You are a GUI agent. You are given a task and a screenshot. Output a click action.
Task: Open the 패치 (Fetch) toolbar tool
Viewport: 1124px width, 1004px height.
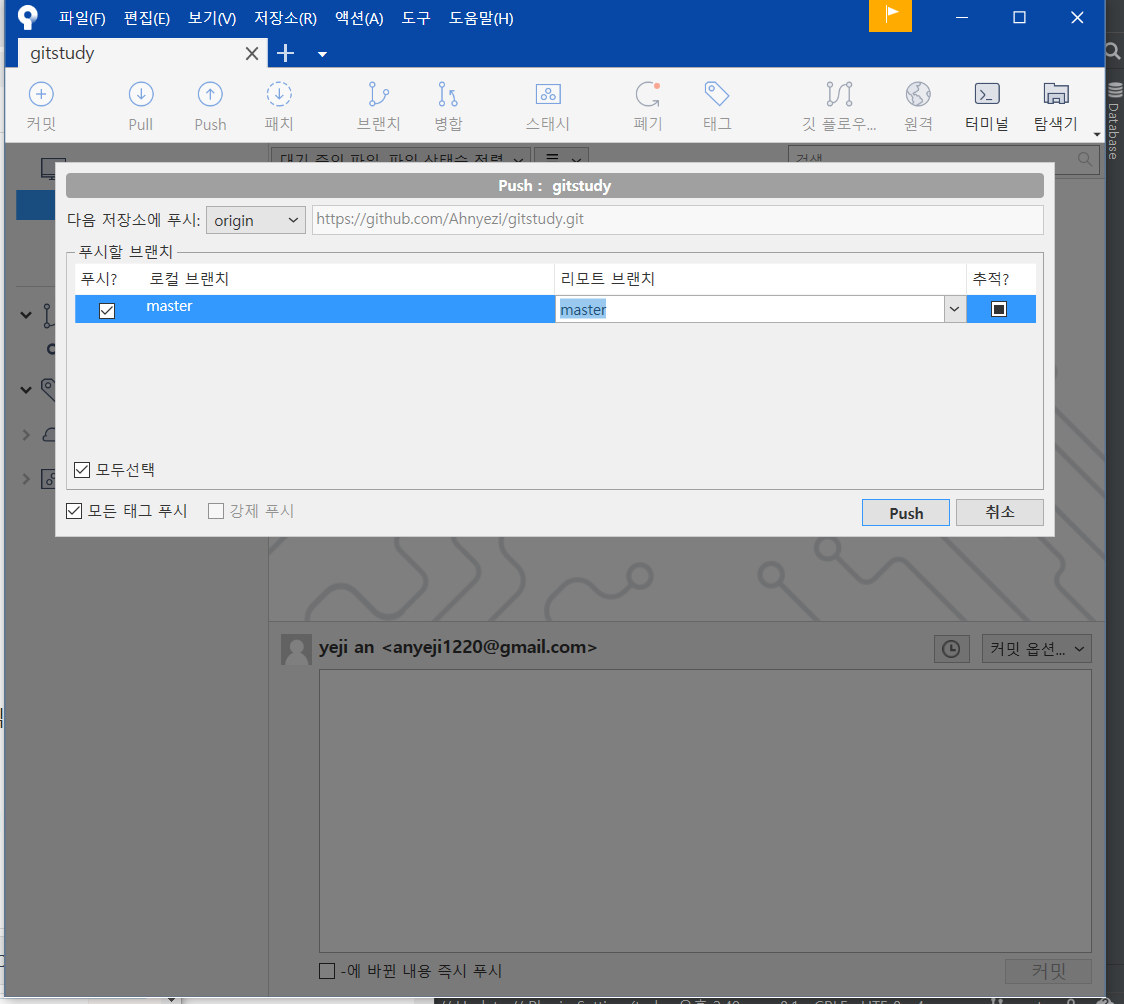tap(279, 106)
